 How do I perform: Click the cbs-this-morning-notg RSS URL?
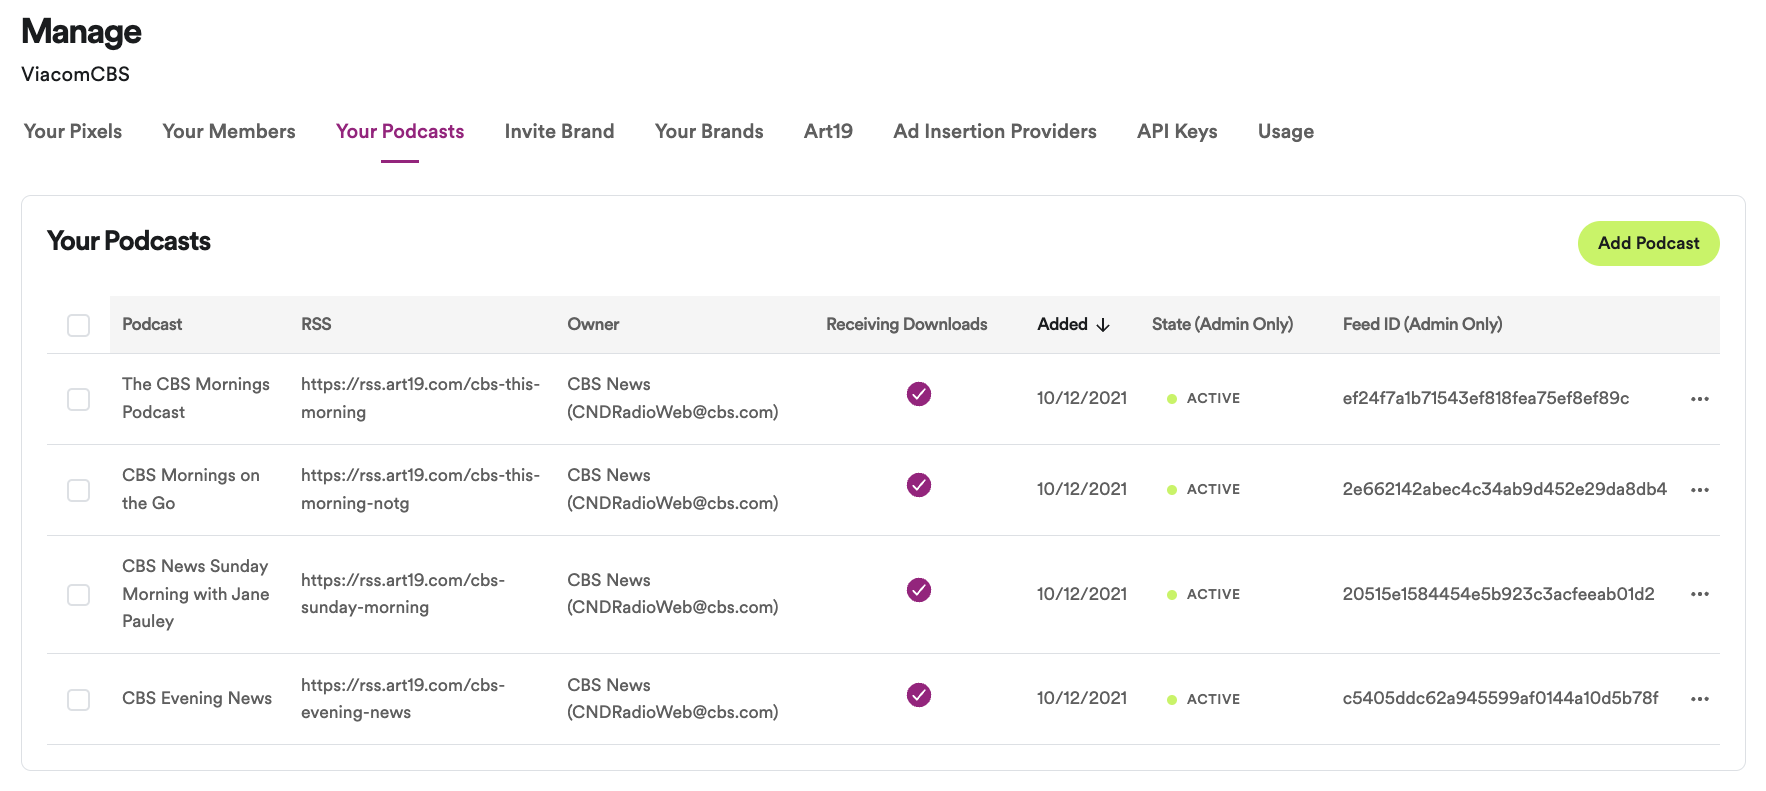pos(420,489)
